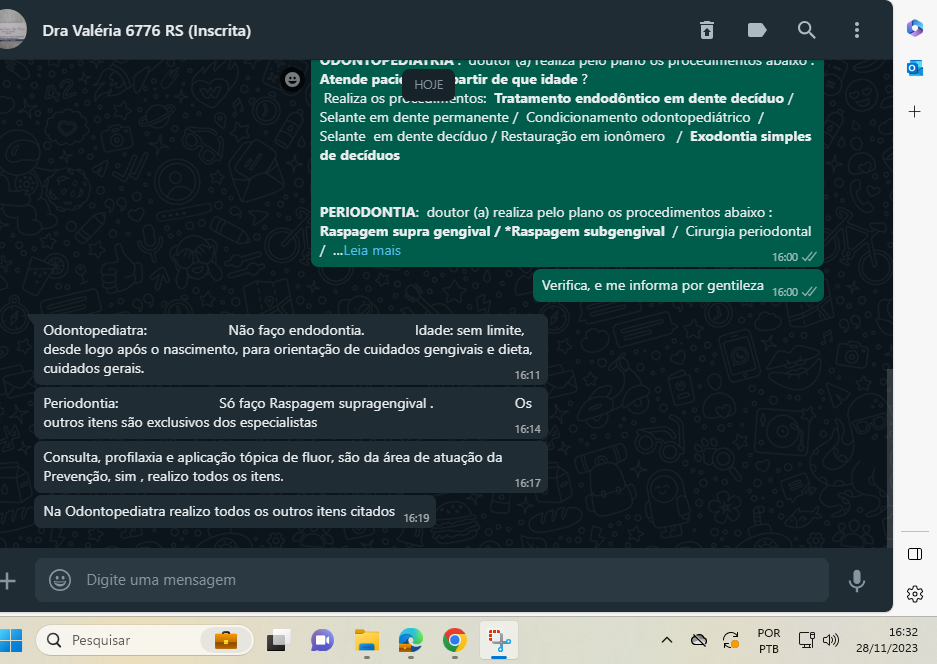Open Outlook from the Edge sidebar

(914, 68)
